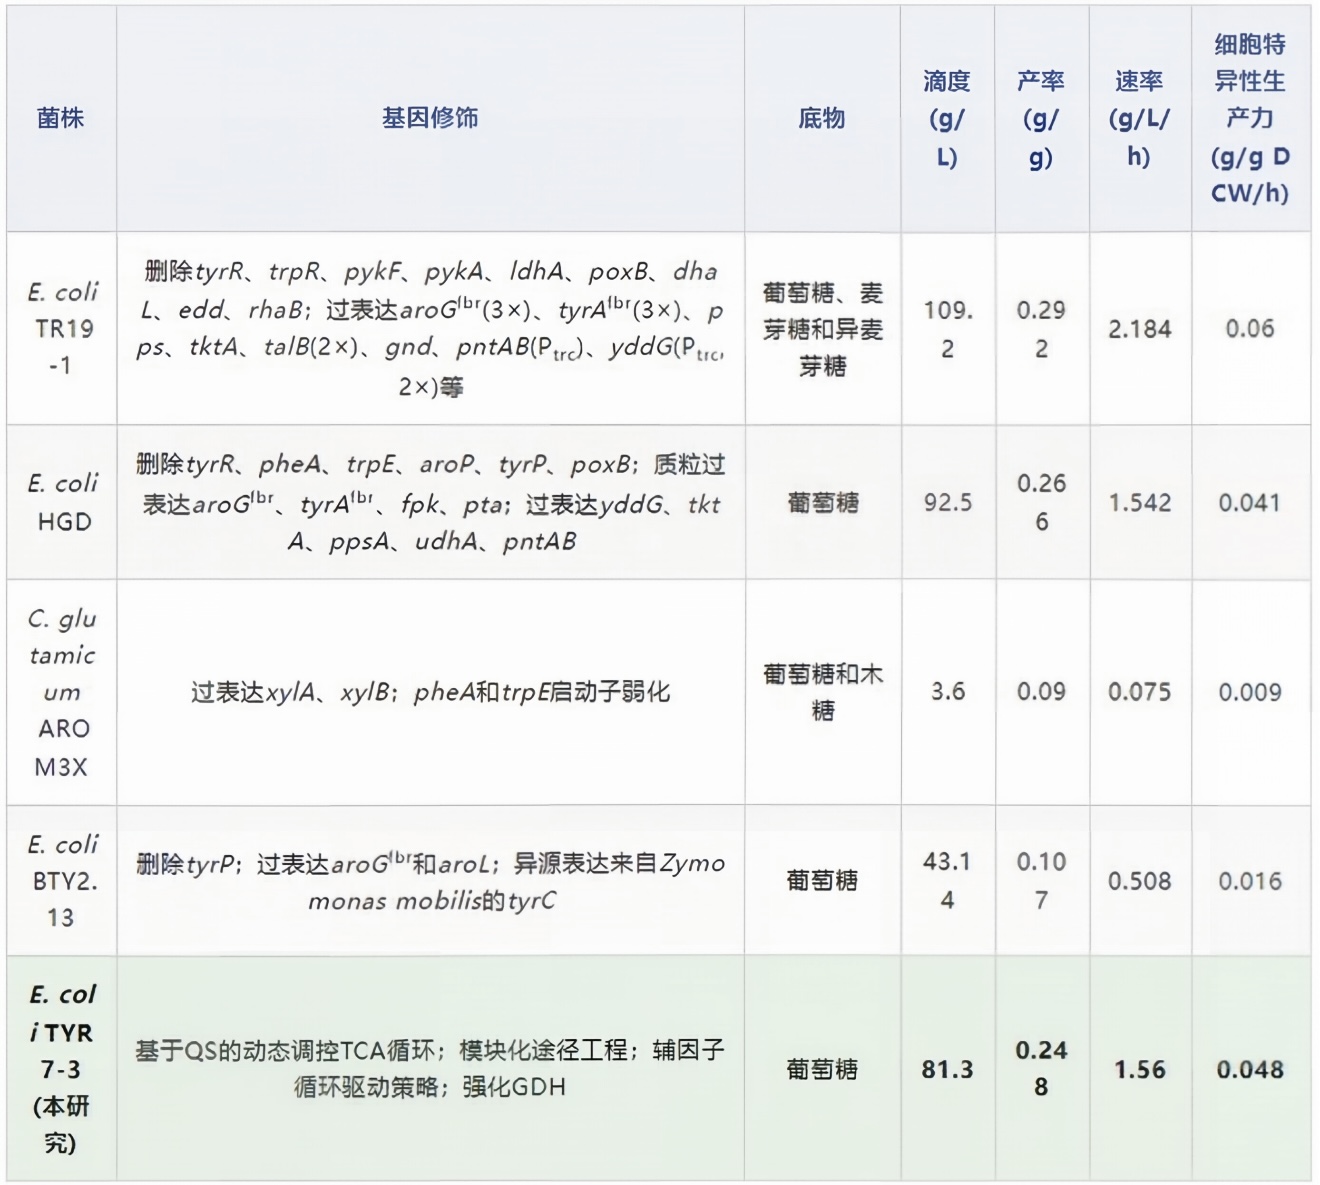1320x1185 pixels.
Task: Select the rate value 2.184
Action: point(1139,328)
